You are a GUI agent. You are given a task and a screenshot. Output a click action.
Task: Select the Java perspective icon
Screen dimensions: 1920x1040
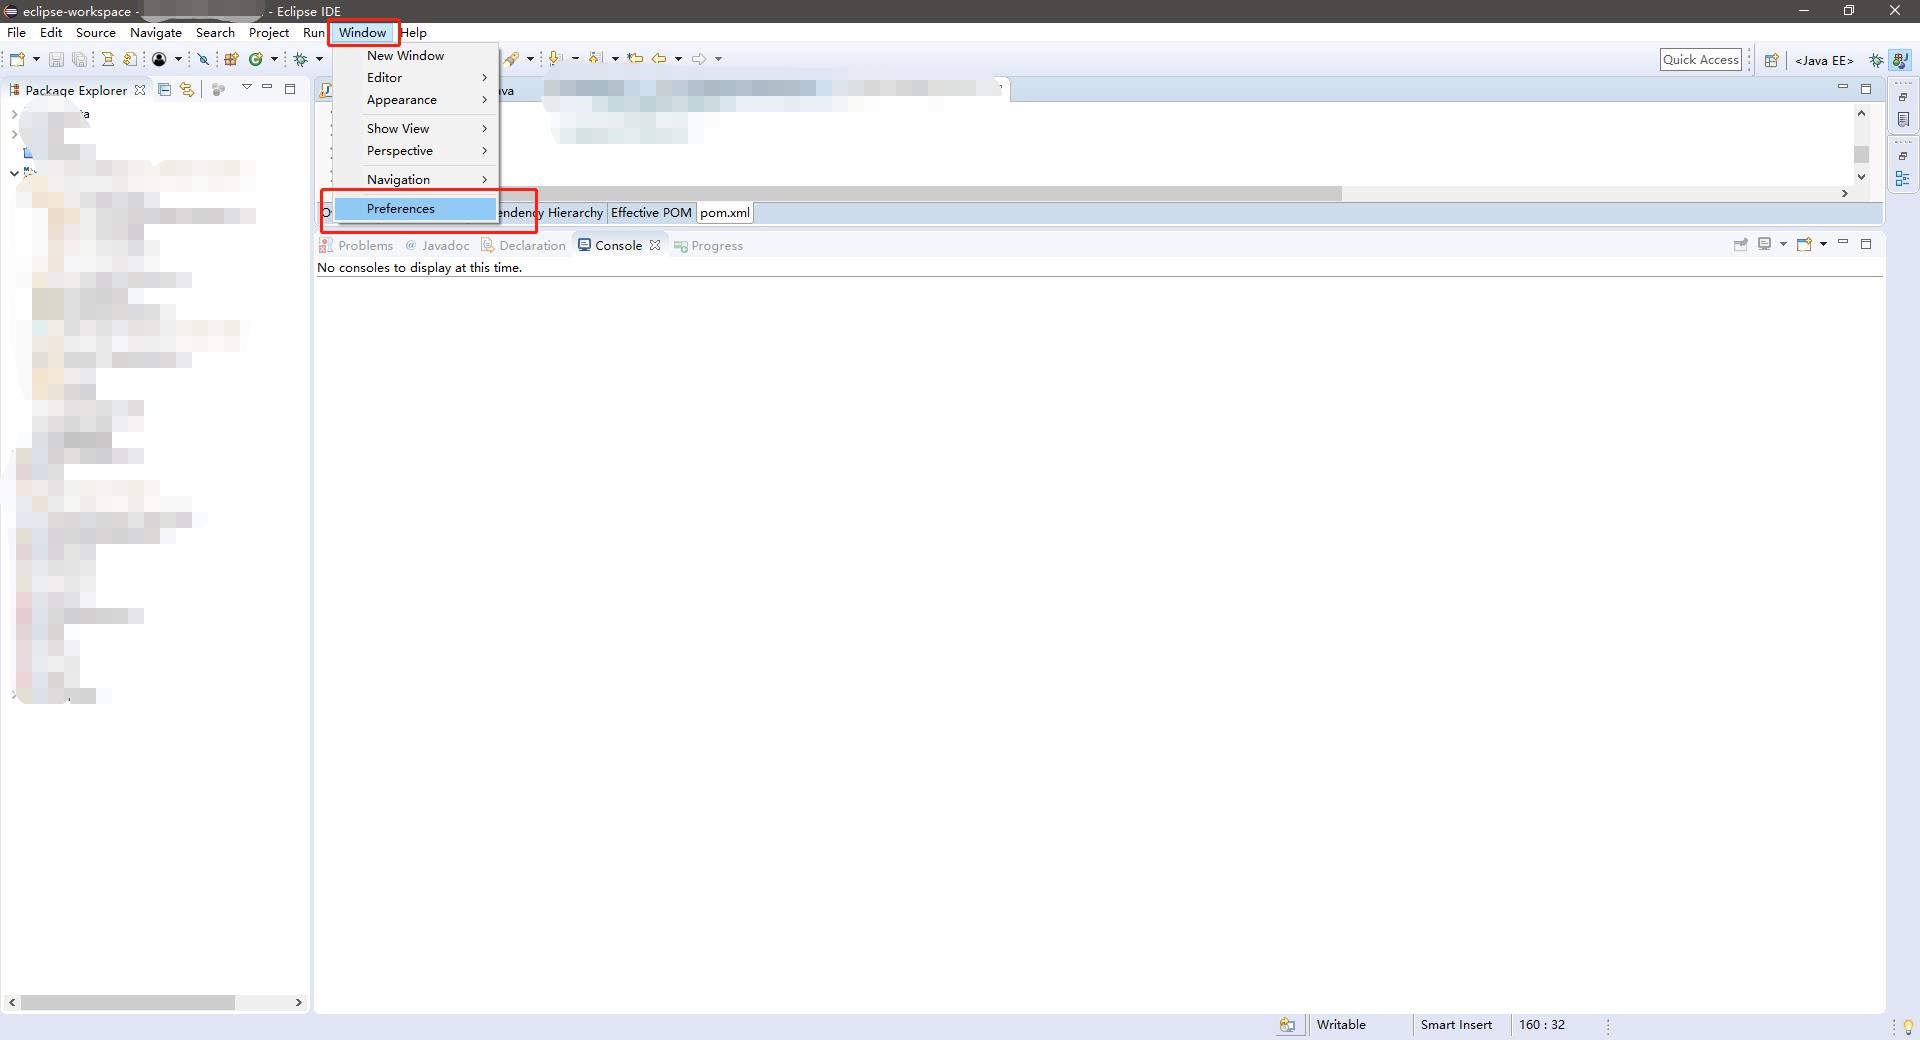1901,60
